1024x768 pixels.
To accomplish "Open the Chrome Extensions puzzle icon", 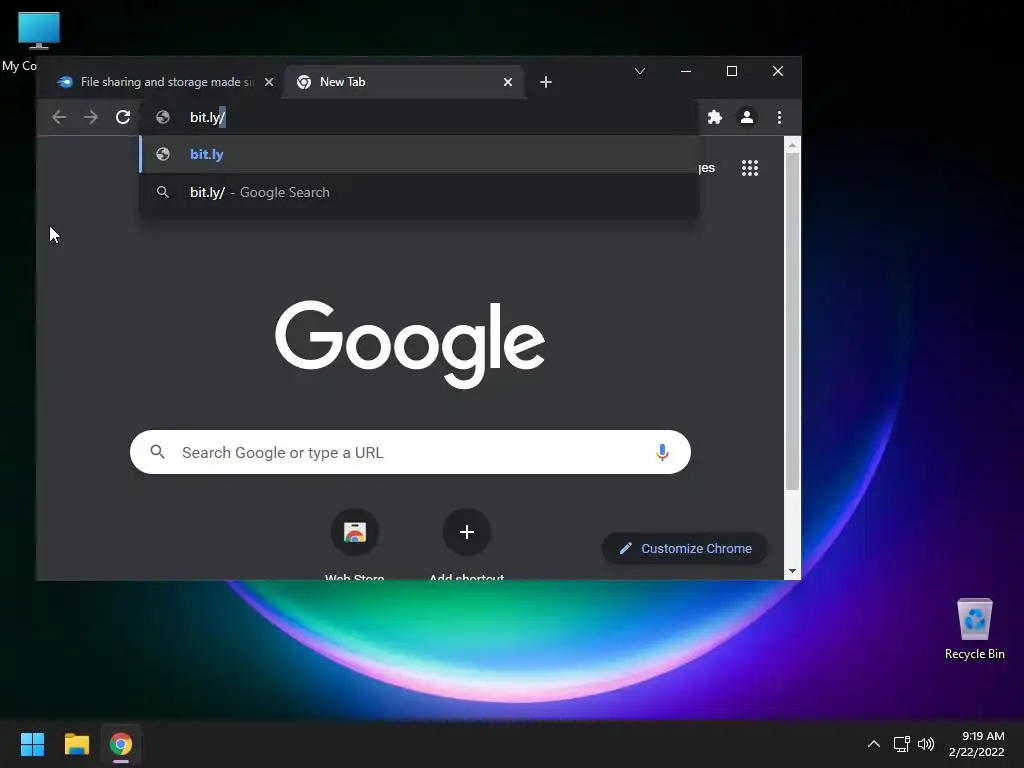I will tap(715, 117).
